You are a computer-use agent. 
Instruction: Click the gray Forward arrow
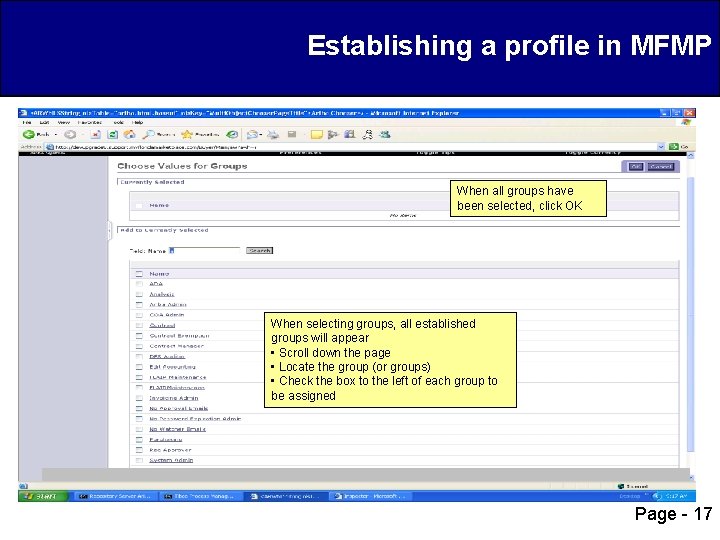(x=70, y=135)
